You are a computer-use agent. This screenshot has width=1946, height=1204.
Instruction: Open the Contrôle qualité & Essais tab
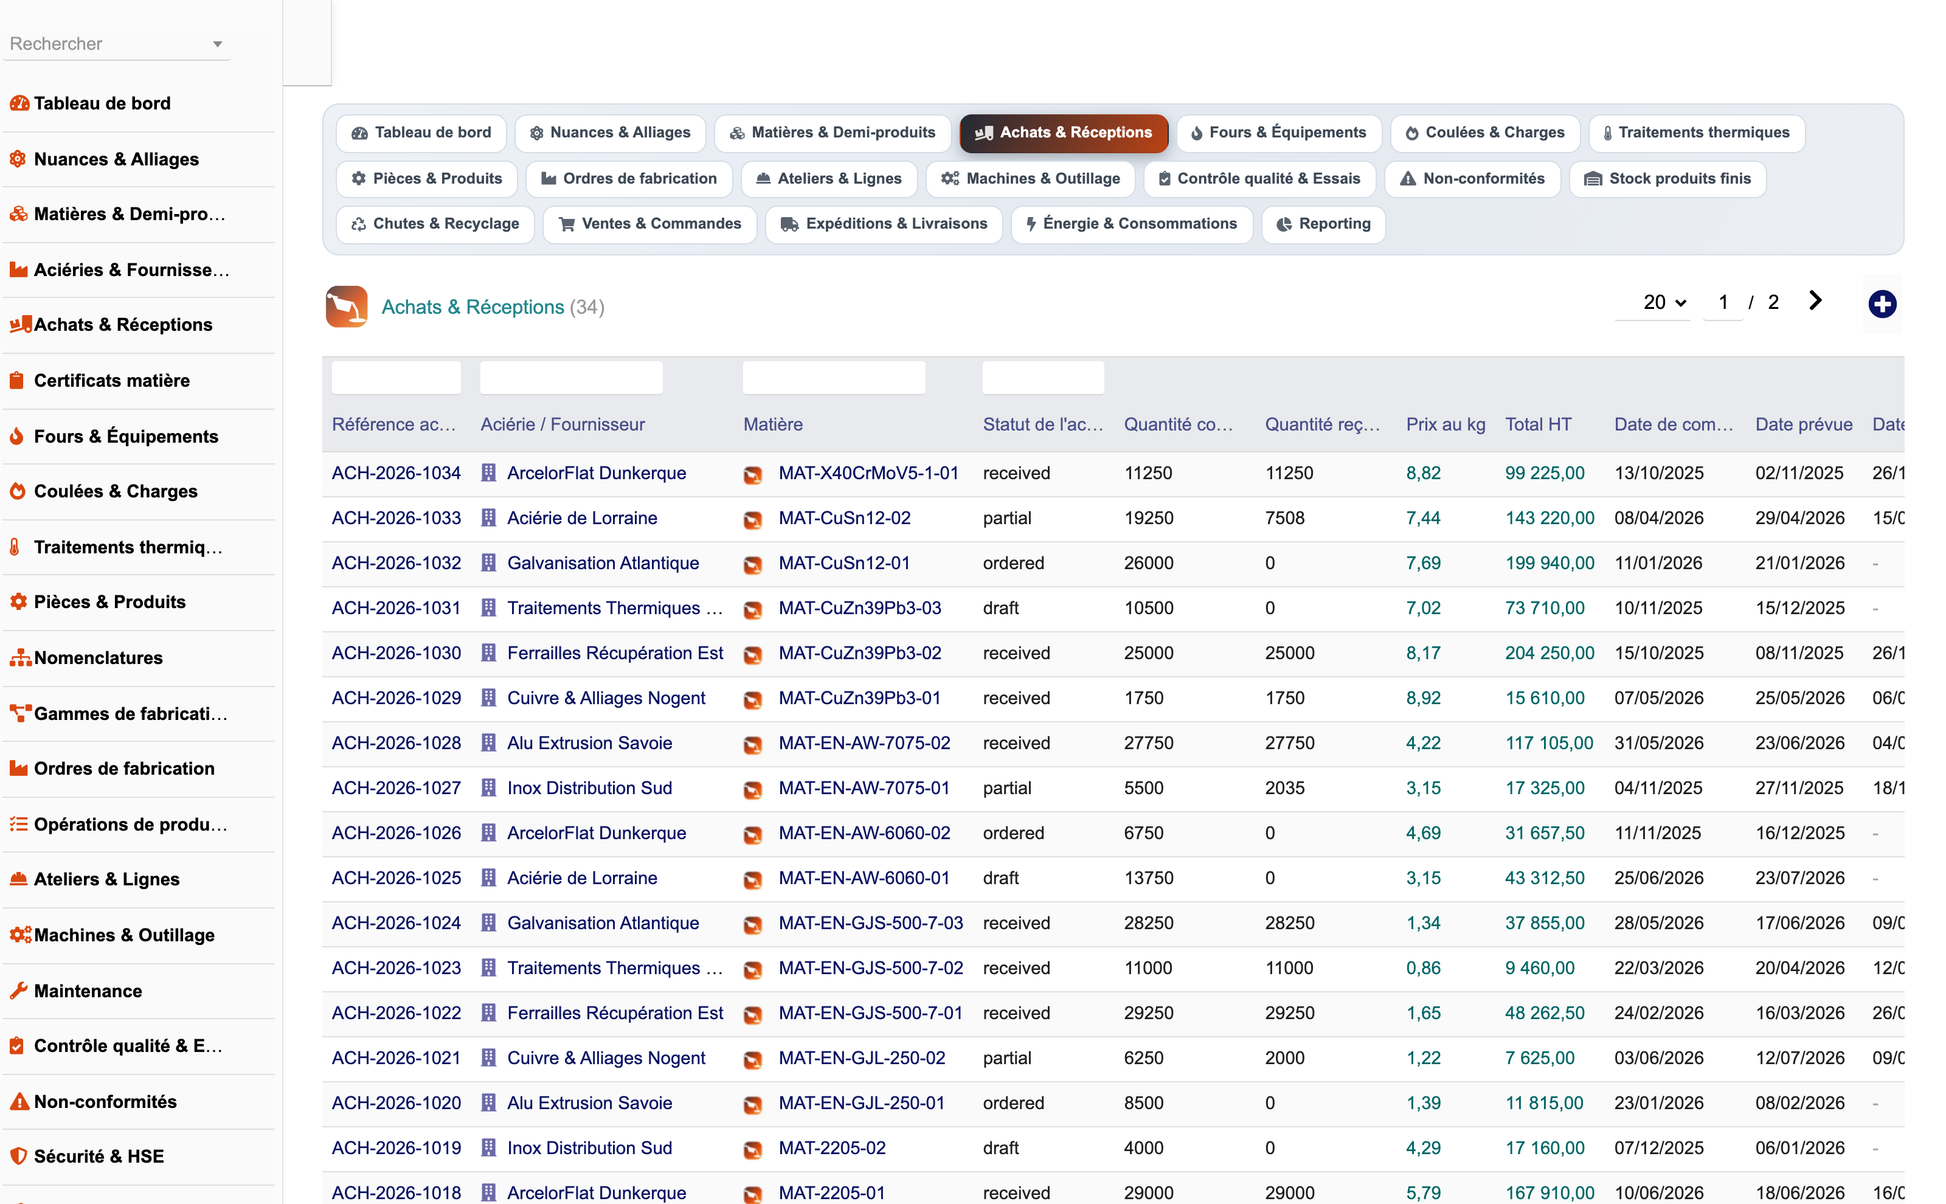coord(1260,179)
